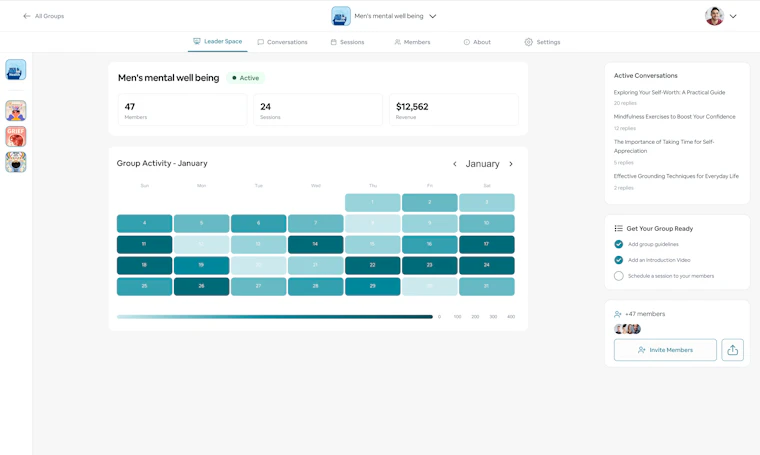
Task: Open the $12,562 Revenue stat card
Action: [454, 110]
